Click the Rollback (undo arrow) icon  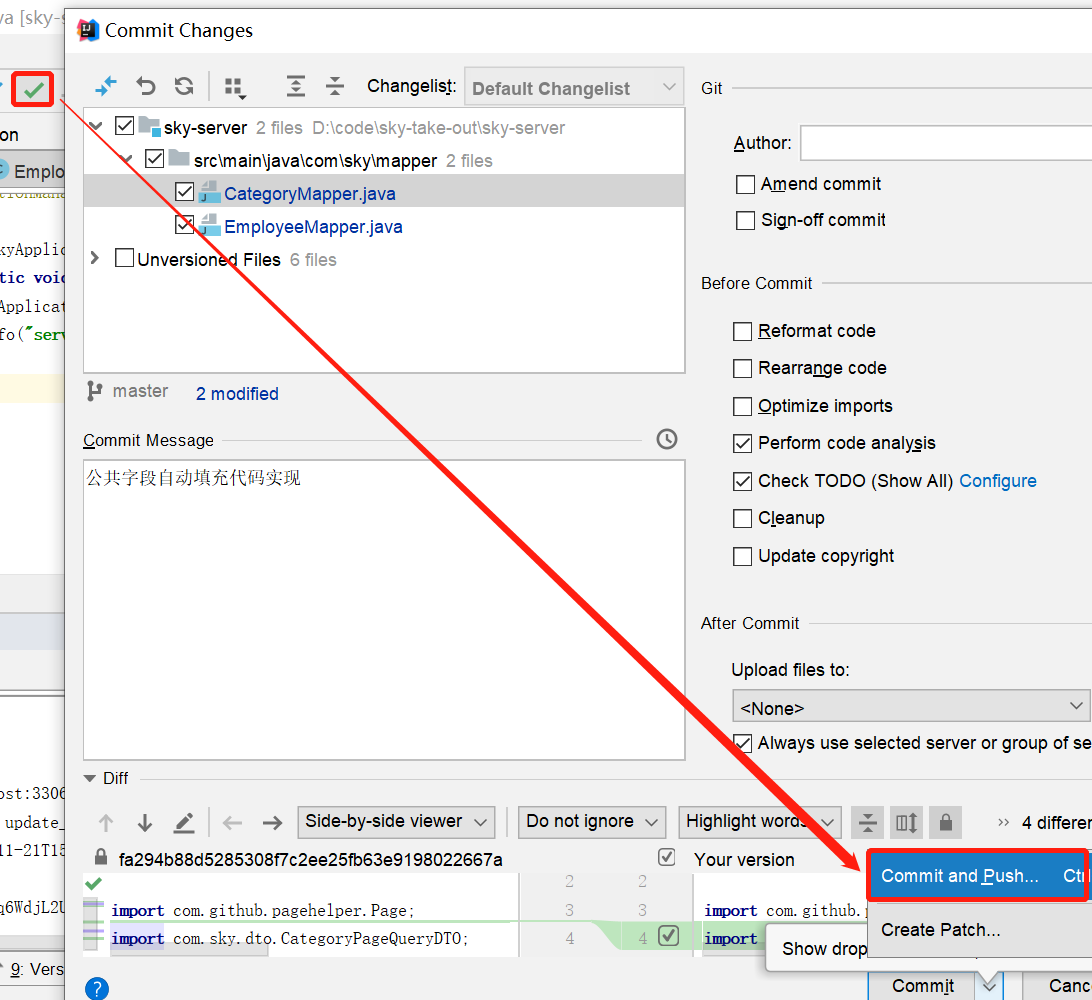coord(146,86)
